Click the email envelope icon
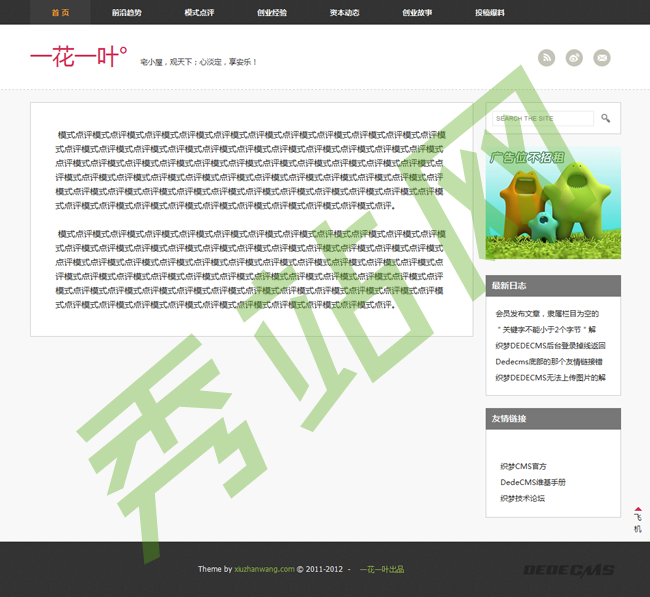The height and width of the screenshot is (597, 650). [x=602, y=58]
